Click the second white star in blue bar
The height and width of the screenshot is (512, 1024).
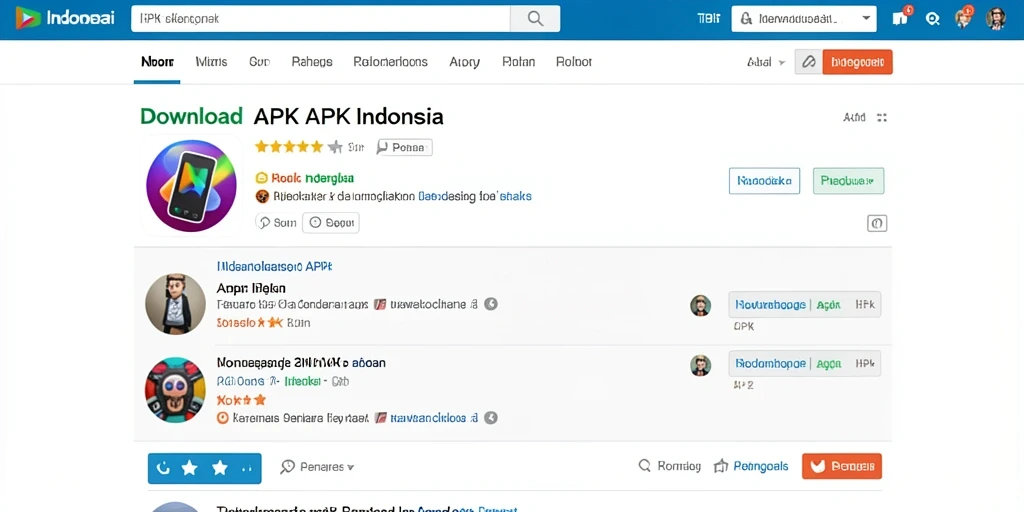pyautogui.click(x=220, y=468)
